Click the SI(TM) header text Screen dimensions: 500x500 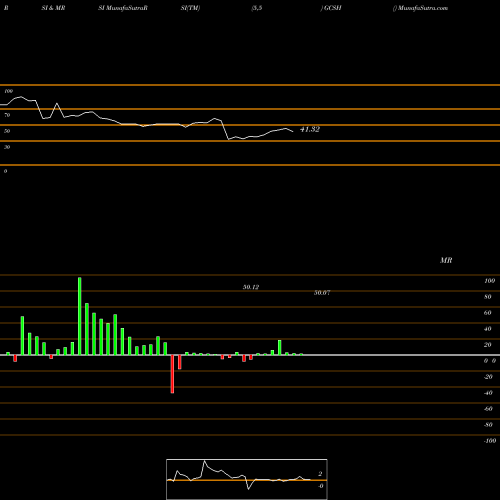tap(190, 8)
